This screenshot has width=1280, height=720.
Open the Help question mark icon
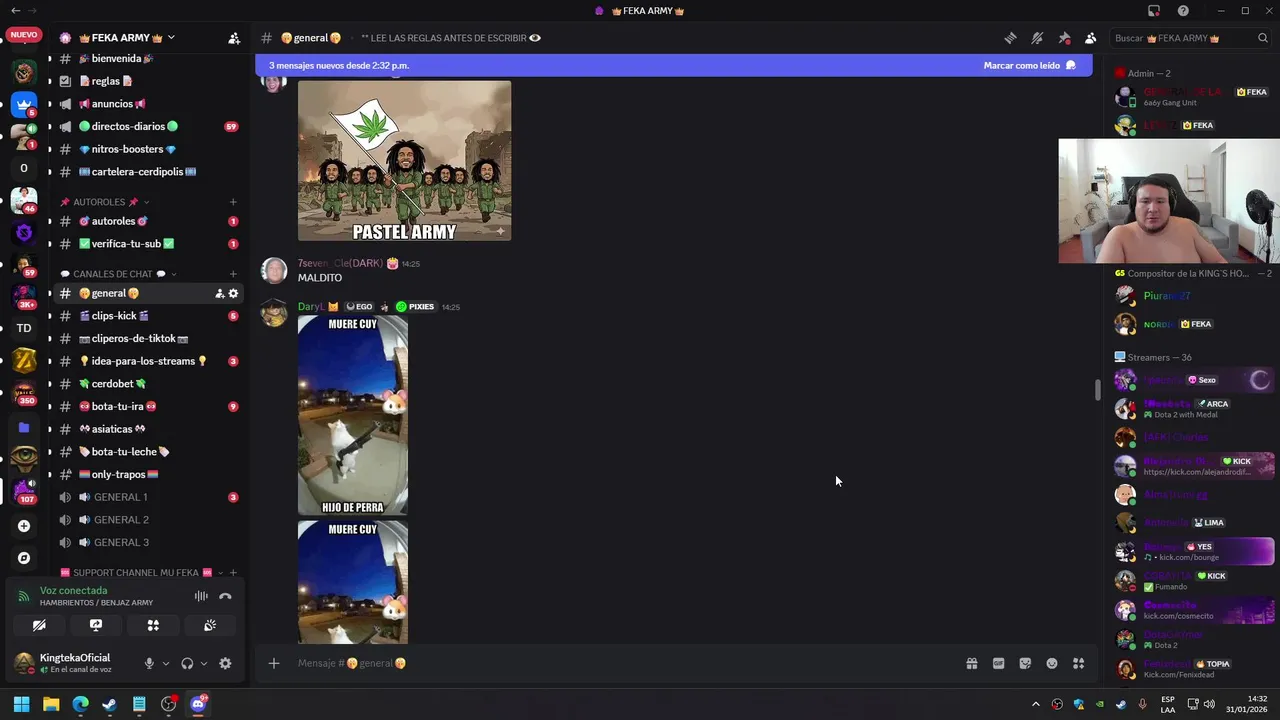(x=1183, y=11)
